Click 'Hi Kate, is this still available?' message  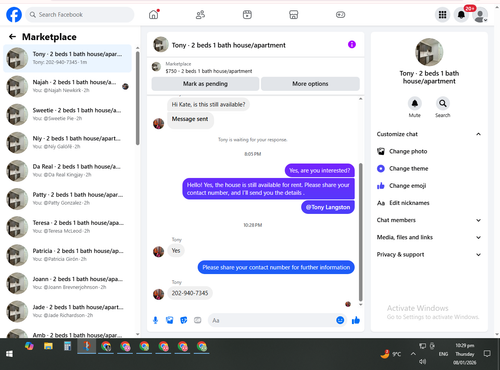208,105
